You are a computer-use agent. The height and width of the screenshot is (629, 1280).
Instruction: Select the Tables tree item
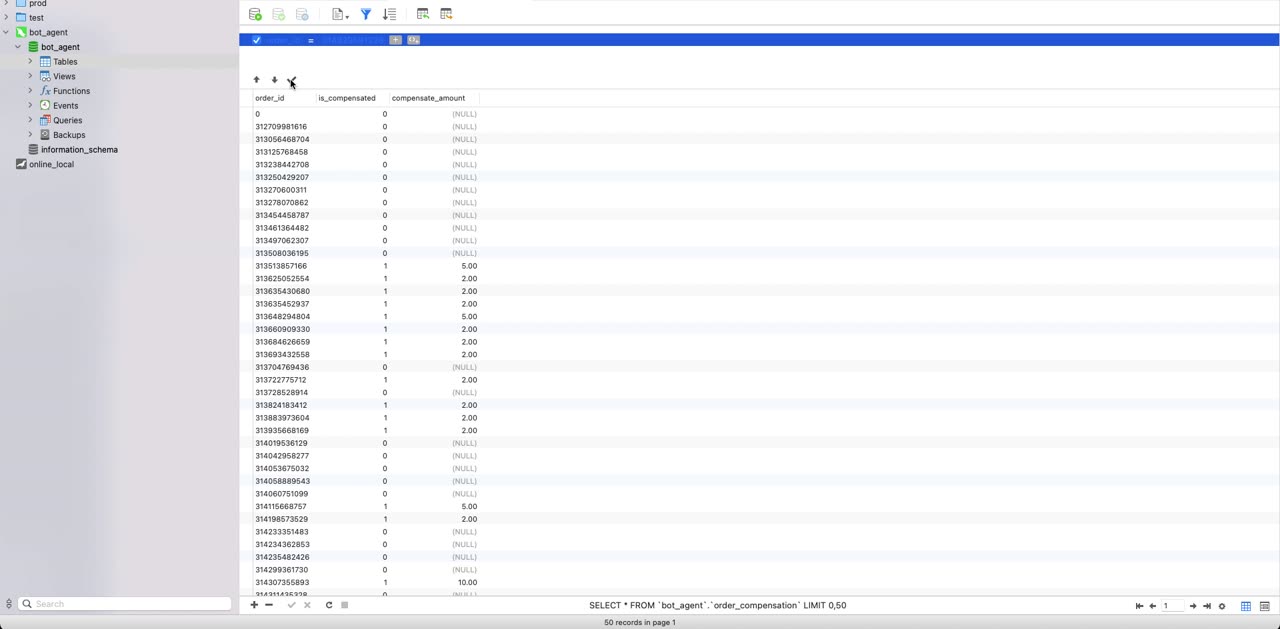(x=65, y=62)
